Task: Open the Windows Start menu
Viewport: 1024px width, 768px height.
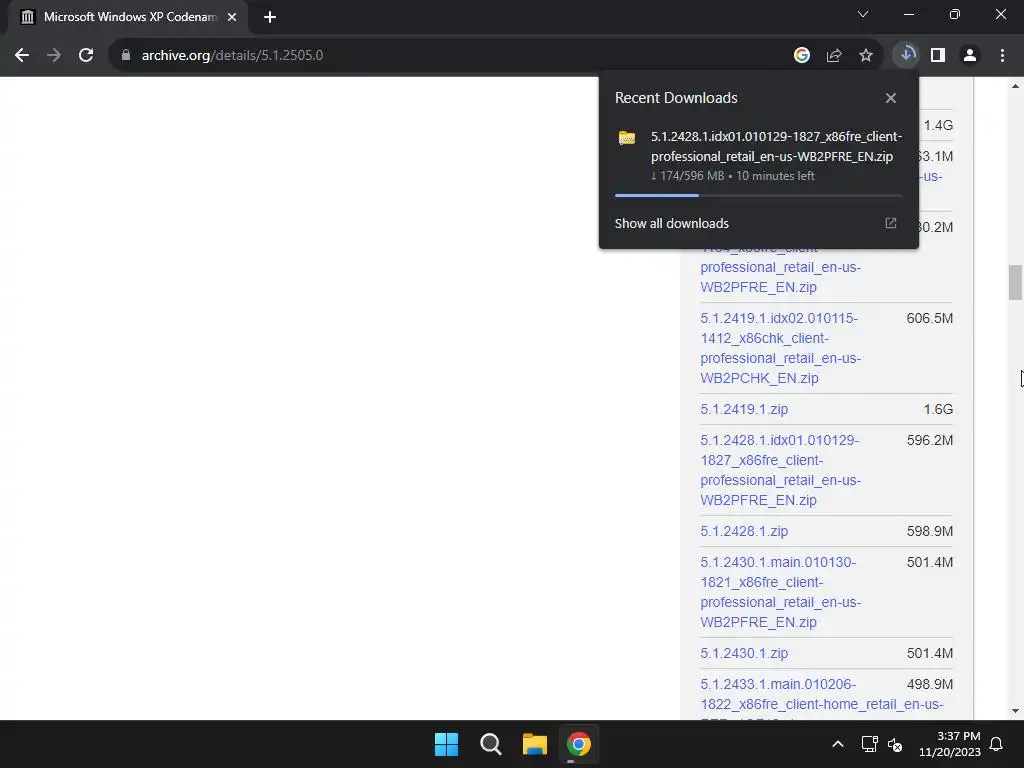Action: [447, 744]
